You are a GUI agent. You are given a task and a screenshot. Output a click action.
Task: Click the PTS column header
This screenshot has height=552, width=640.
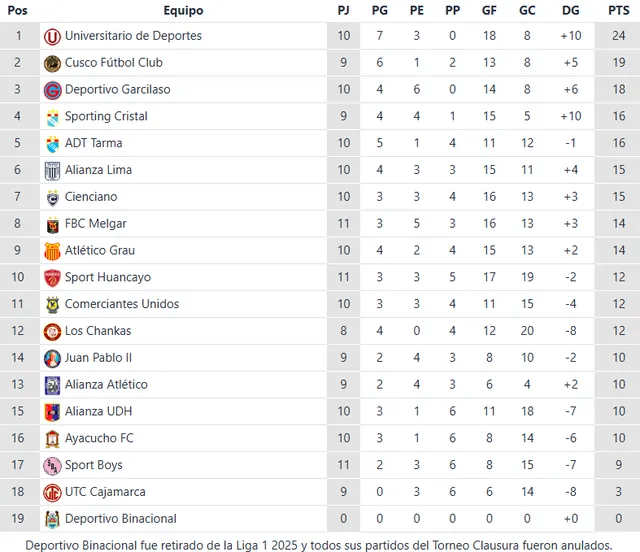pyautogui.click(x=618, y=11)
